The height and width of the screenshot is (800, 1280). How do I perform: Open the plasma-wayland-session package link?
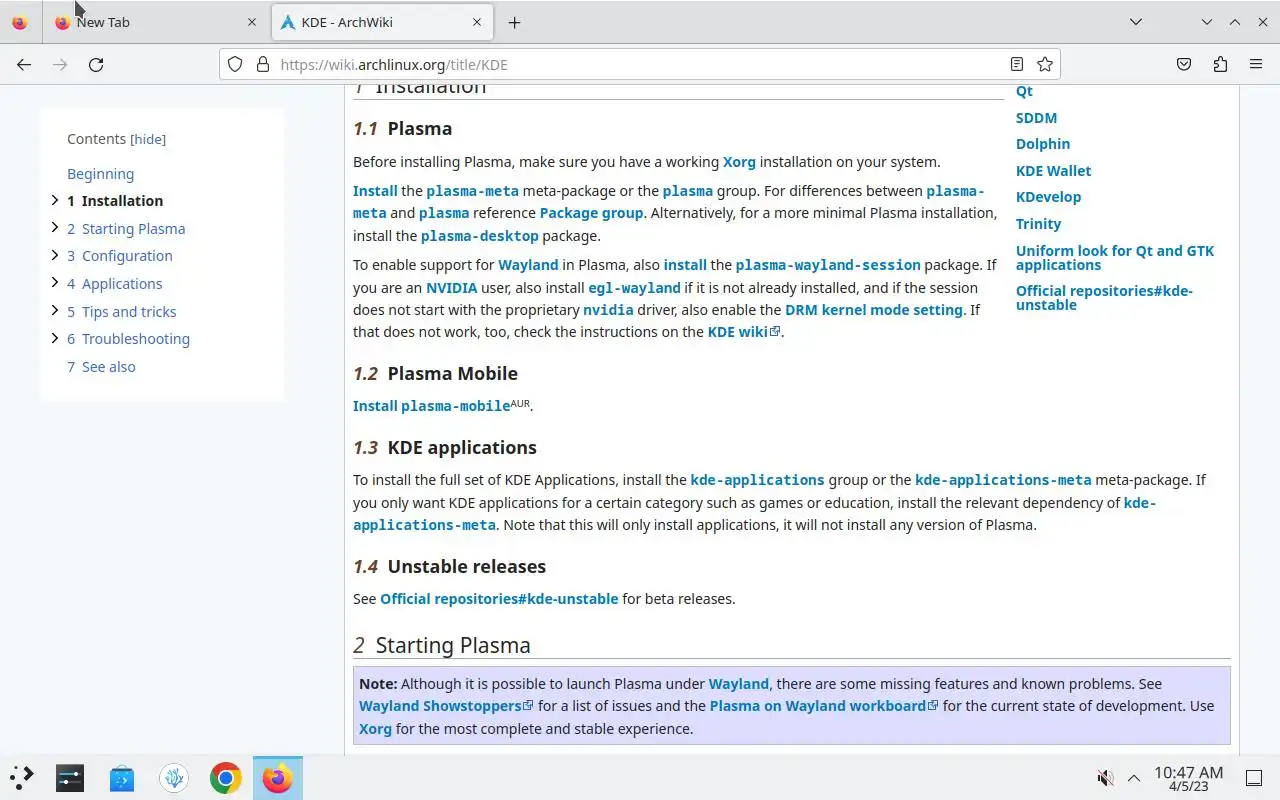pyautogui.click(x=828, y=265)
